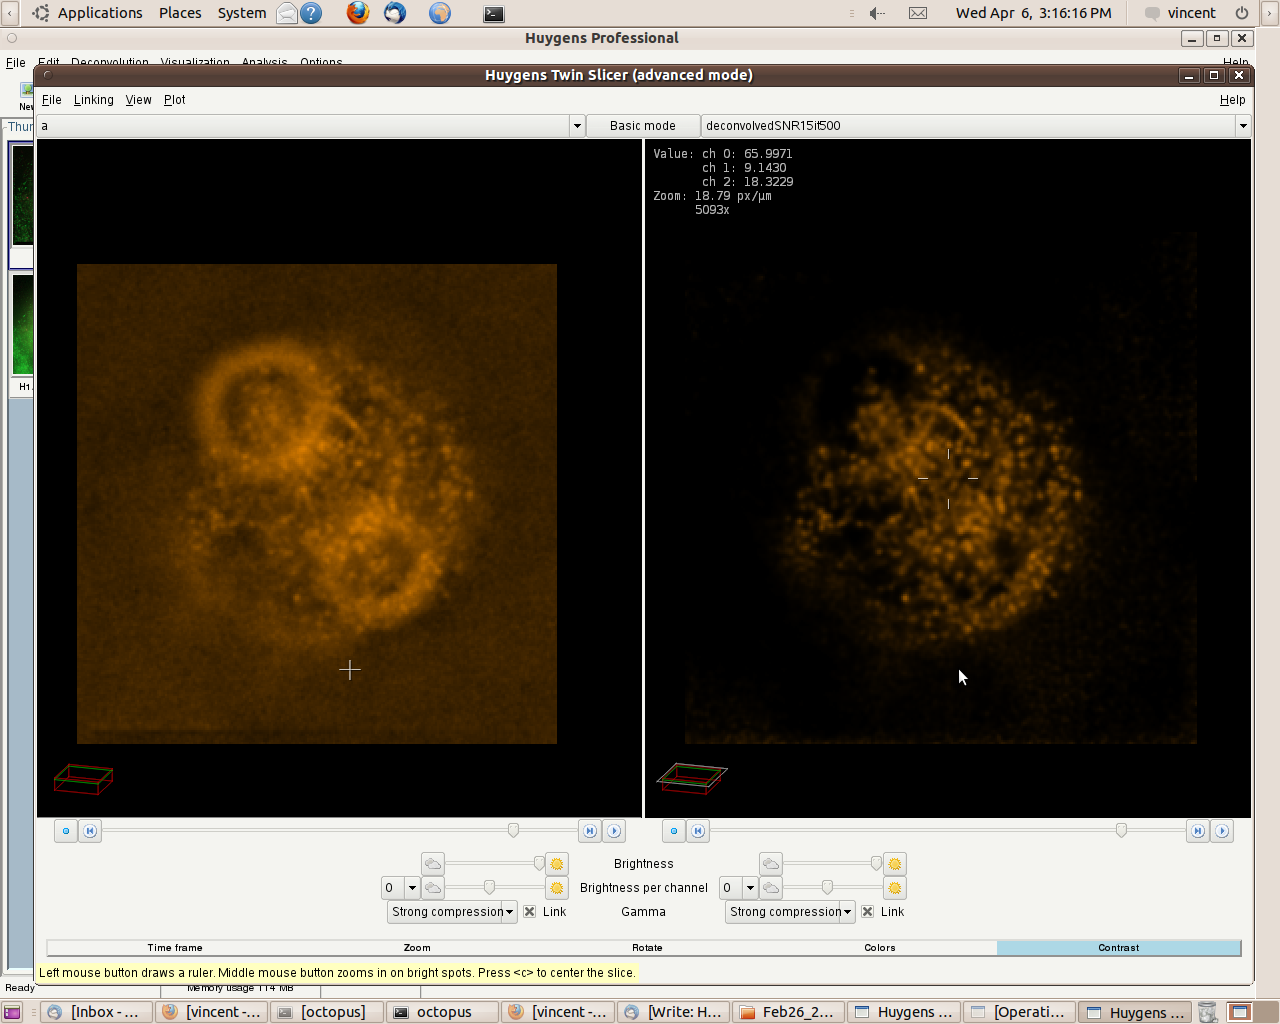The height and width of the screenshot is (1024, 1280).
Task: Toggle the left Link checkbox
Action: click(x=530, y=912)
